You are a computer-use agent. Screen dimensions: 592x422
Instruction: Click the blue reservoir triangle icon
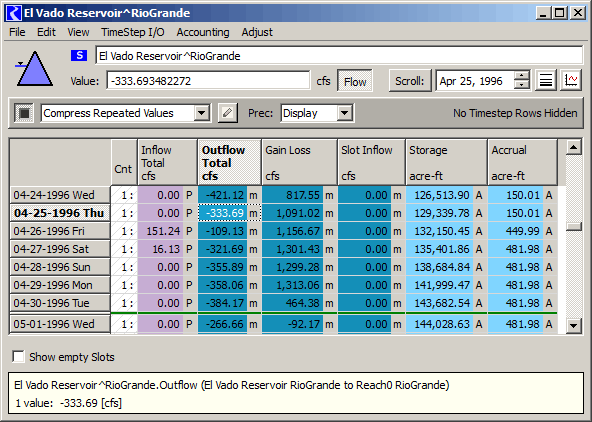pos(34,68)
